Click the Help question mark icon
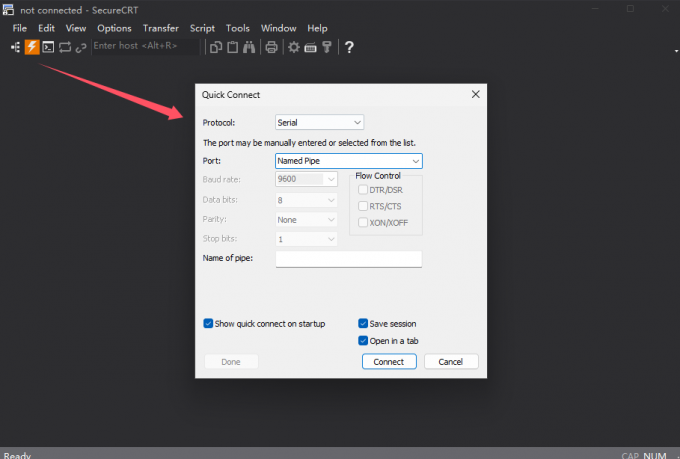 point(349,47)
